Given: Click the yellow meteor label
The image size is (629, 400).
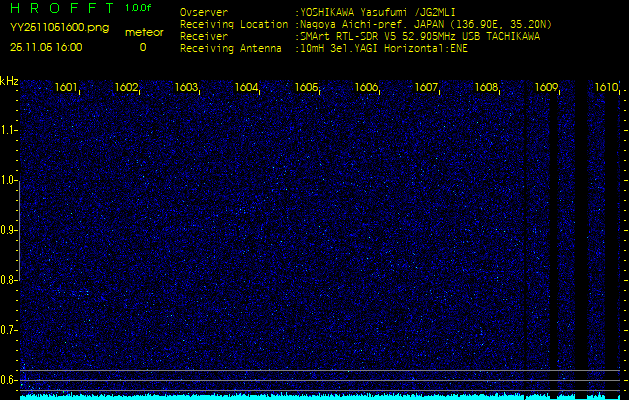Looking at the screenshot, I should 143,32.
